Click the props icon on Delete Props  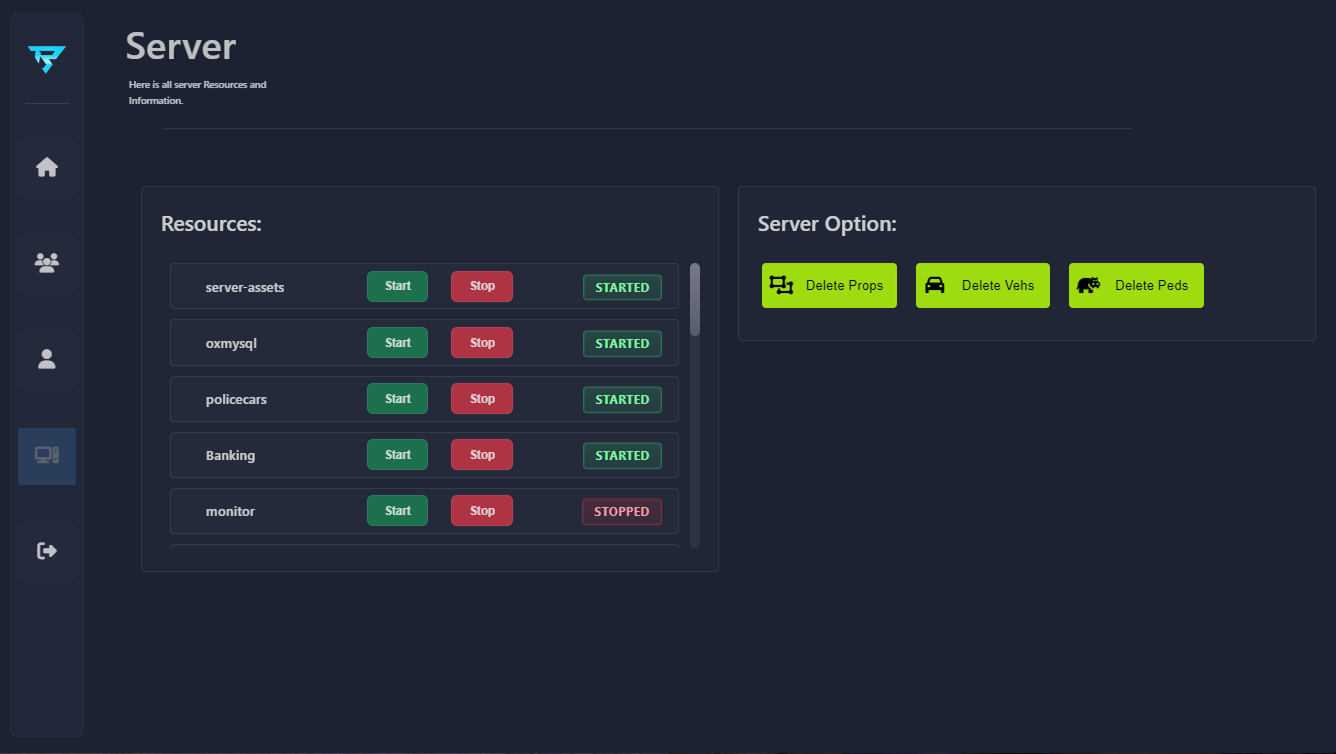point(781,285)
